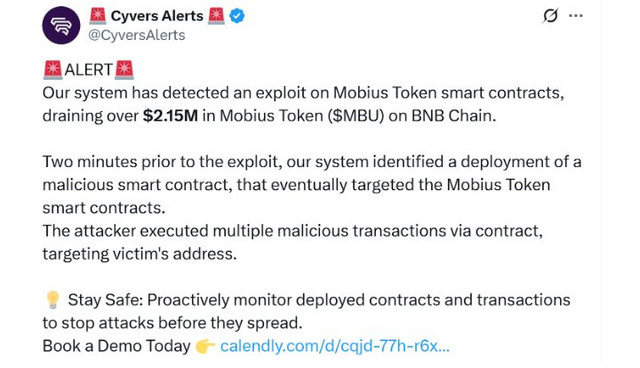Click the siren emoji after the ALERT text

(x=124, y=69)
